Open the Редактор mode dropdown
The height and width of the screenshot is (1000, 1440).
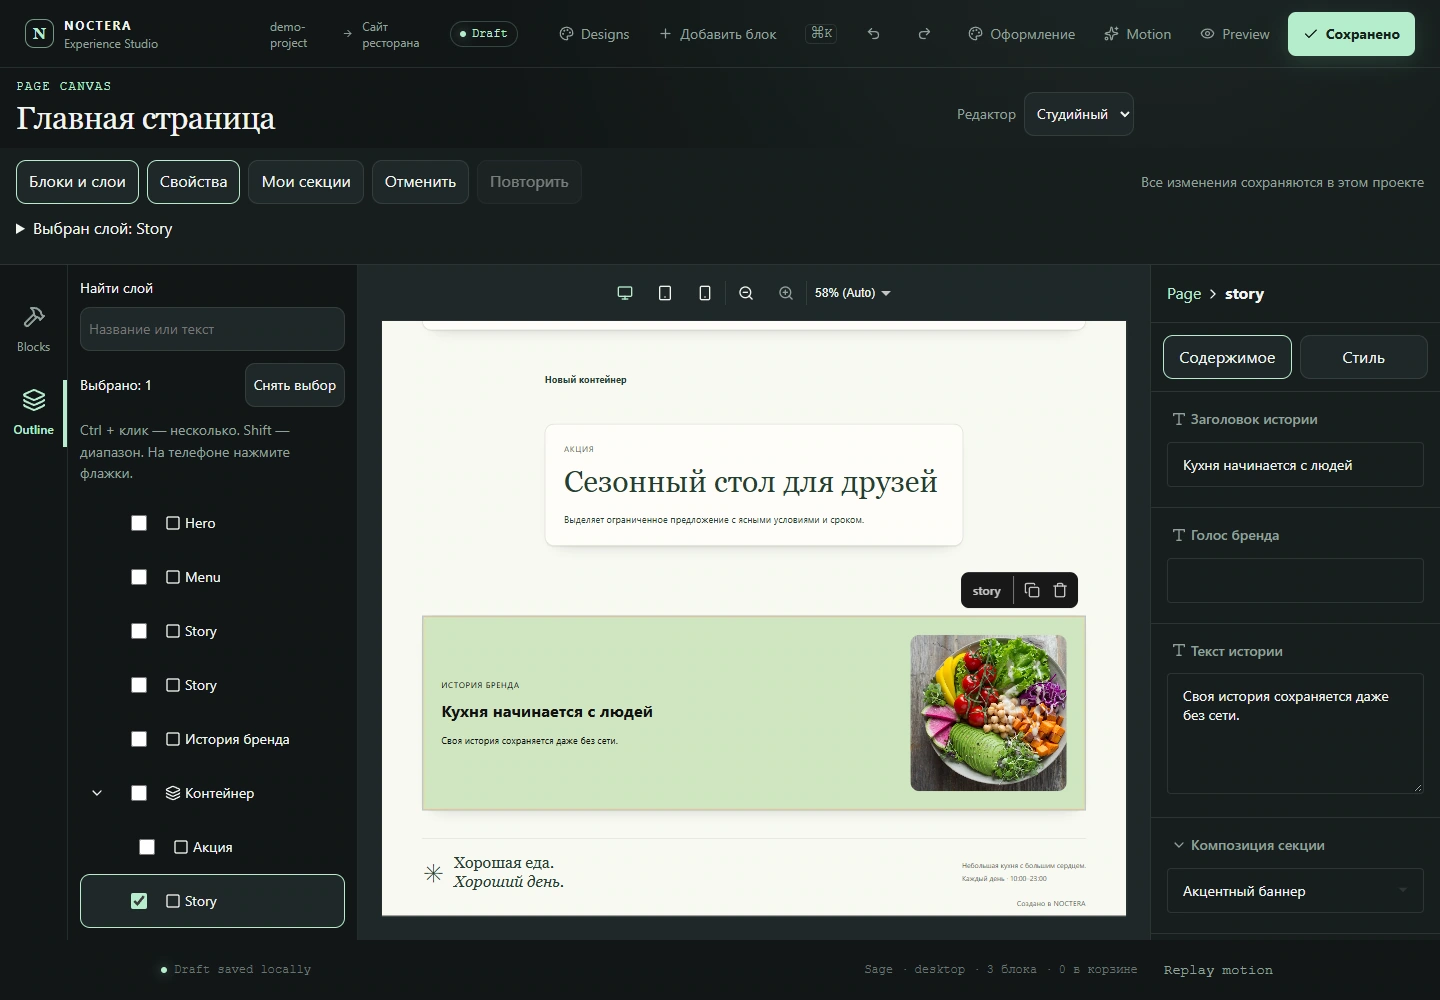coord(1080,114)
